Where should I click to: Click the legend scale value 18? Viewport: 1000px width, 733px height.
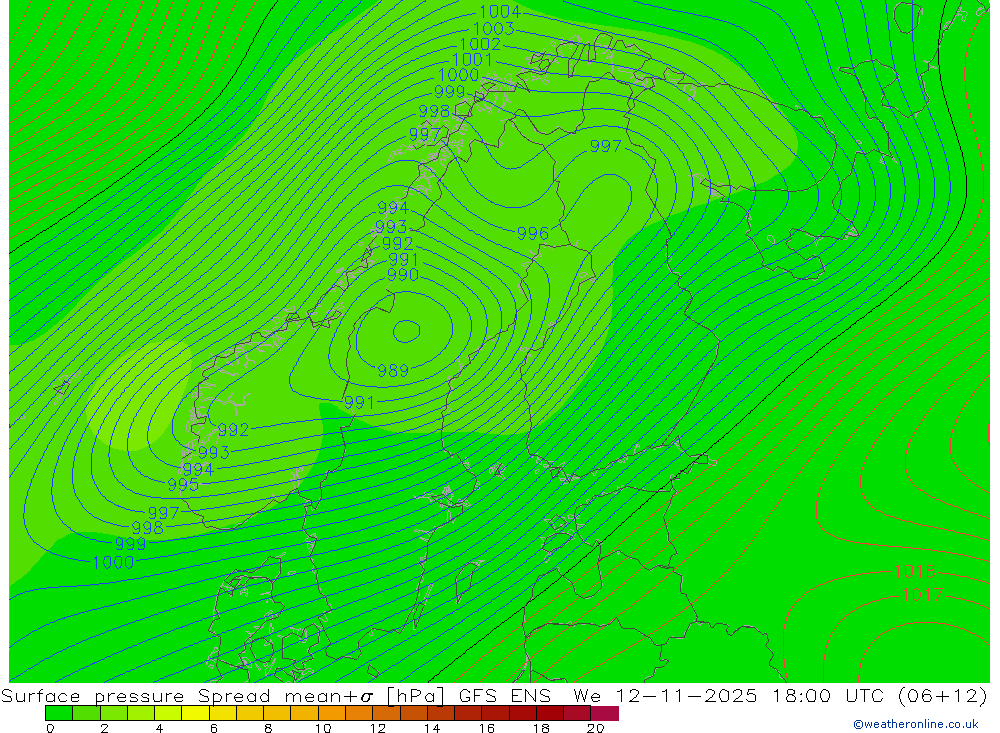coord(541,728)
